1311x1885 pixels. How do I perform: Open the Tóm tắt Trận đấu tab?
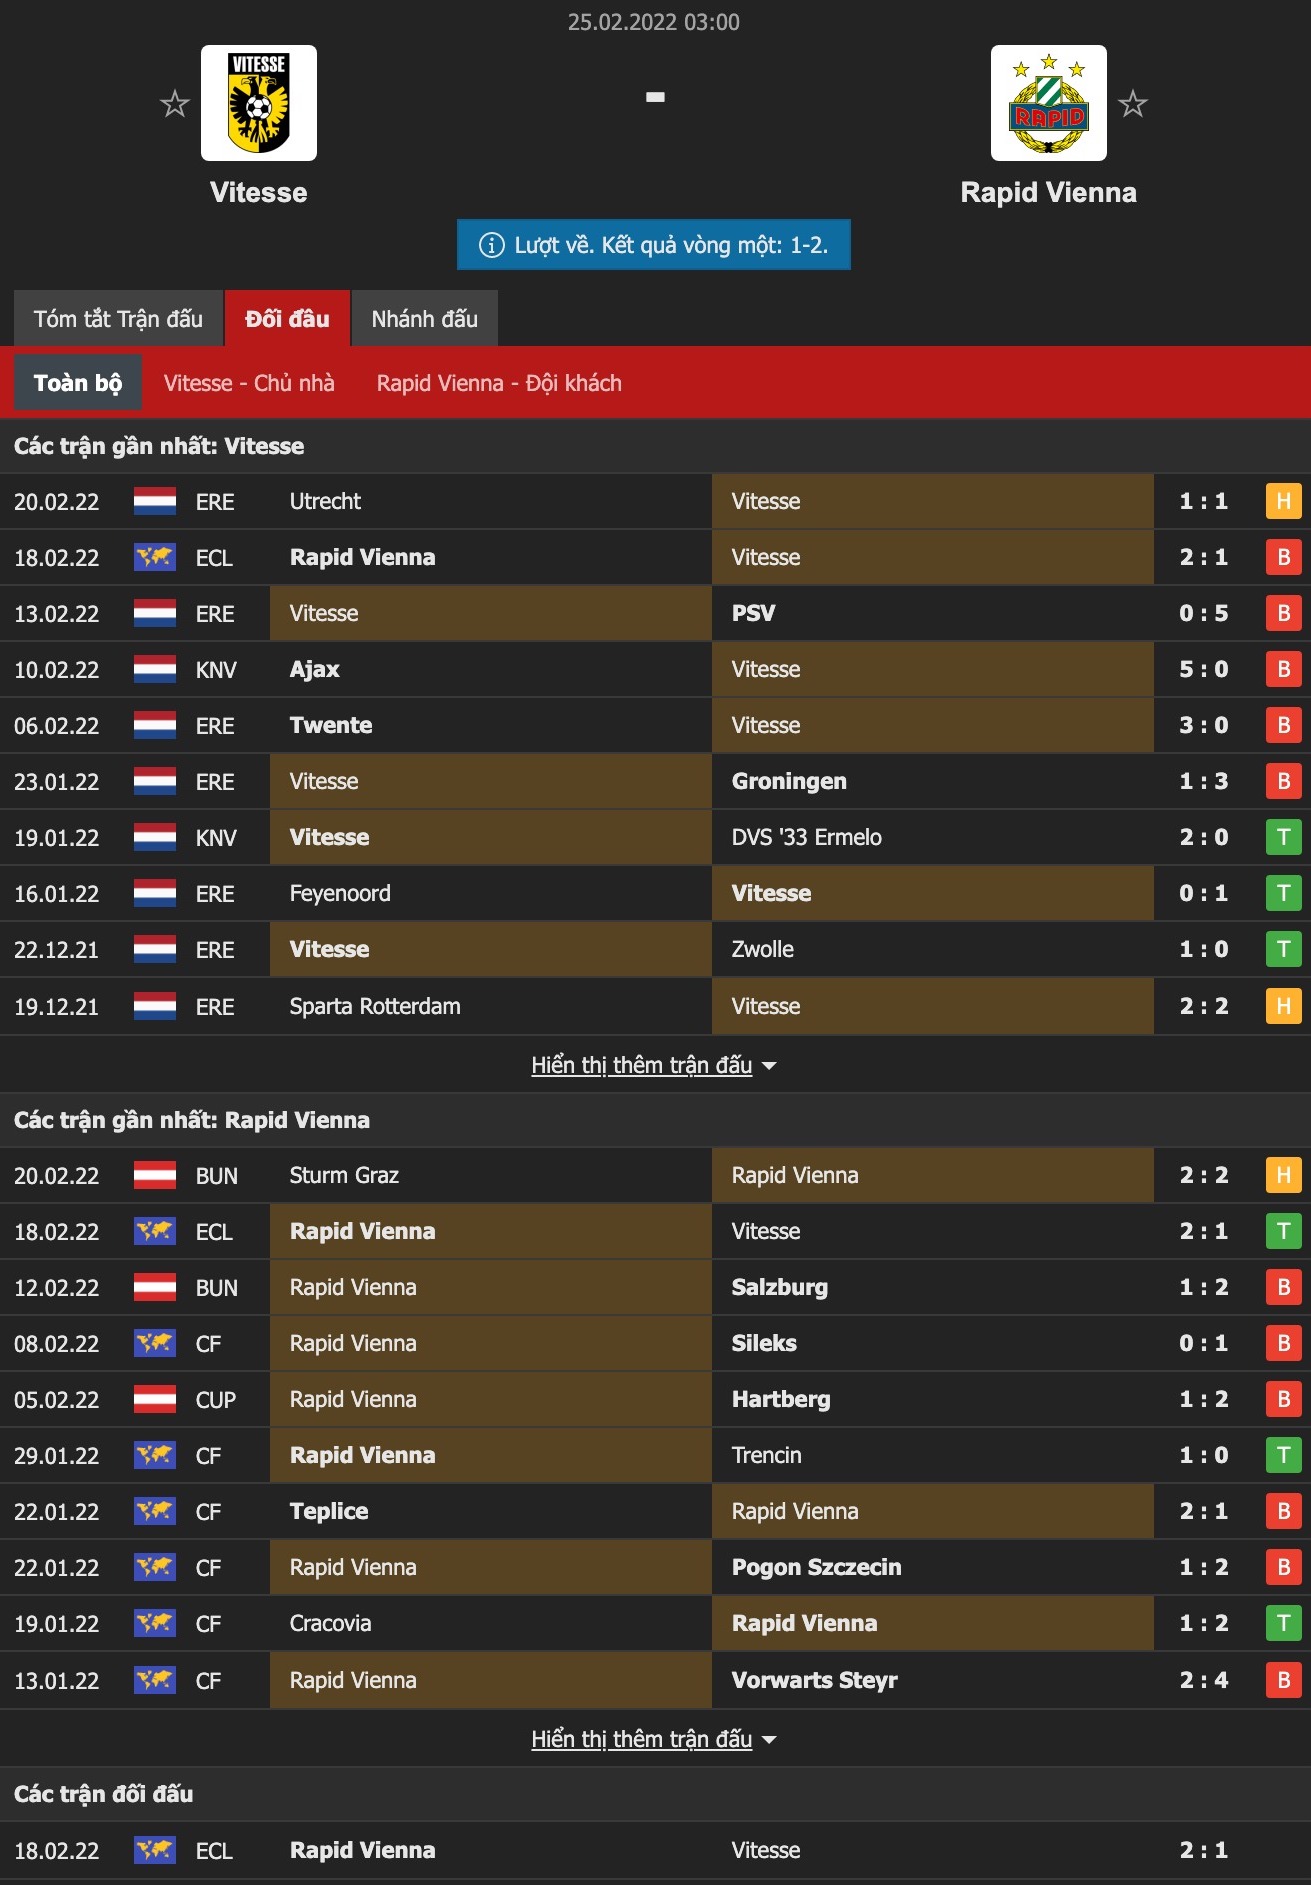point(118,319)
